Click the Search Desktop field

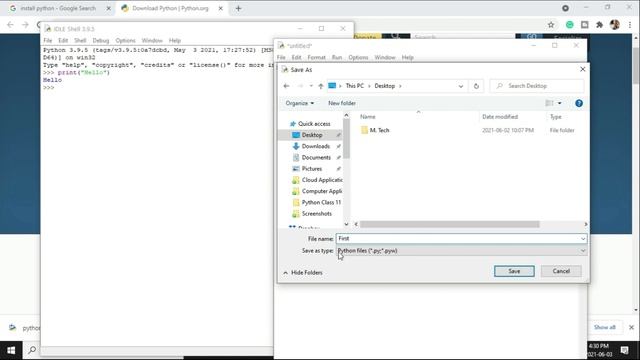(x=537, y=86)
